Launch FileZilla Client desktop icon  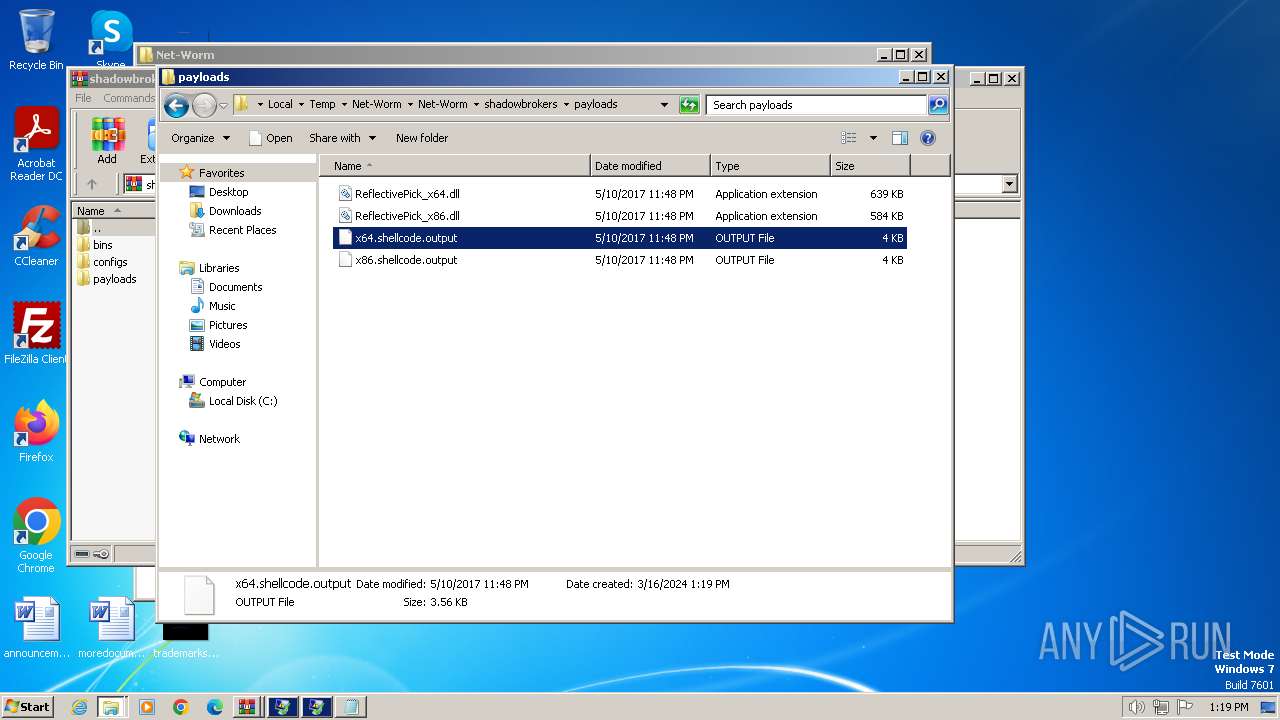point(36,334)
